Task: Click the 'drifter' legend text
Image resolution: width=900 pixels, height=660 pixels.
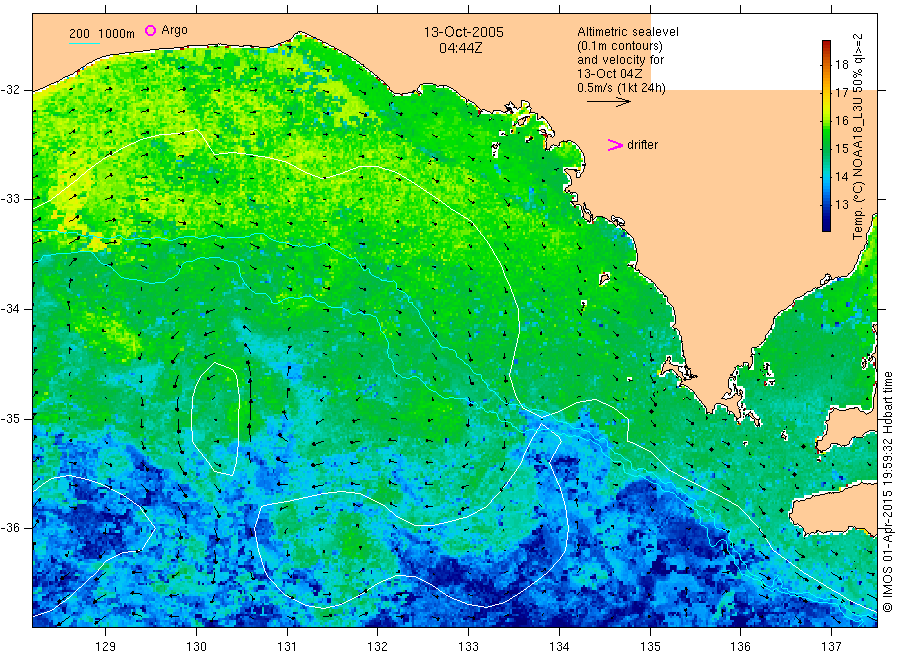Action: (x=642, y=145)
